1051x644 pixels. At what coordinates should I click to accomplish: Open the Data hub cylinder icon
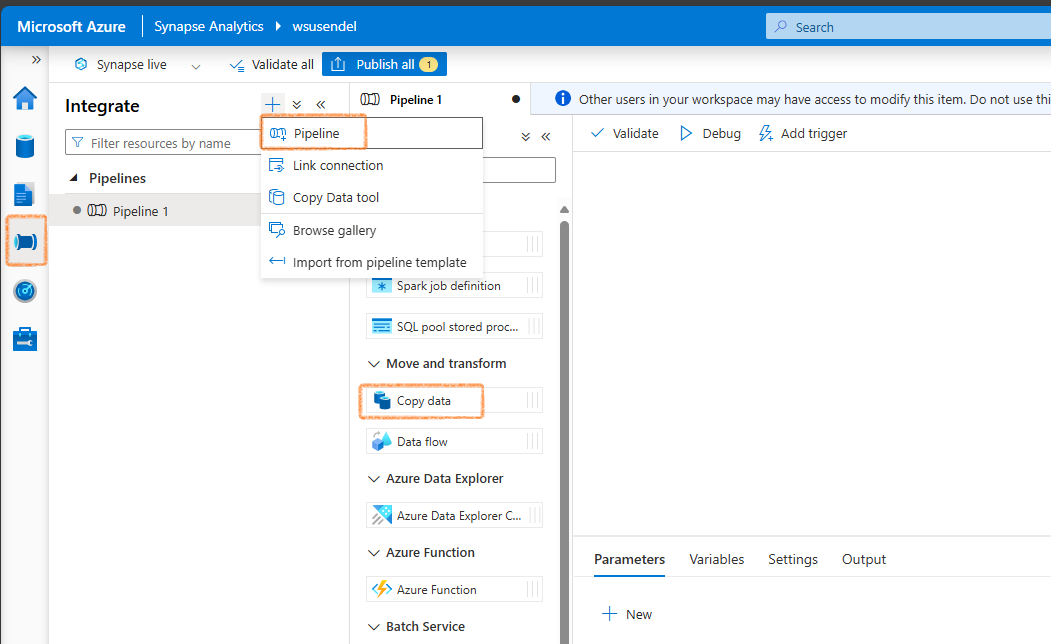click(x=25, y=146)
